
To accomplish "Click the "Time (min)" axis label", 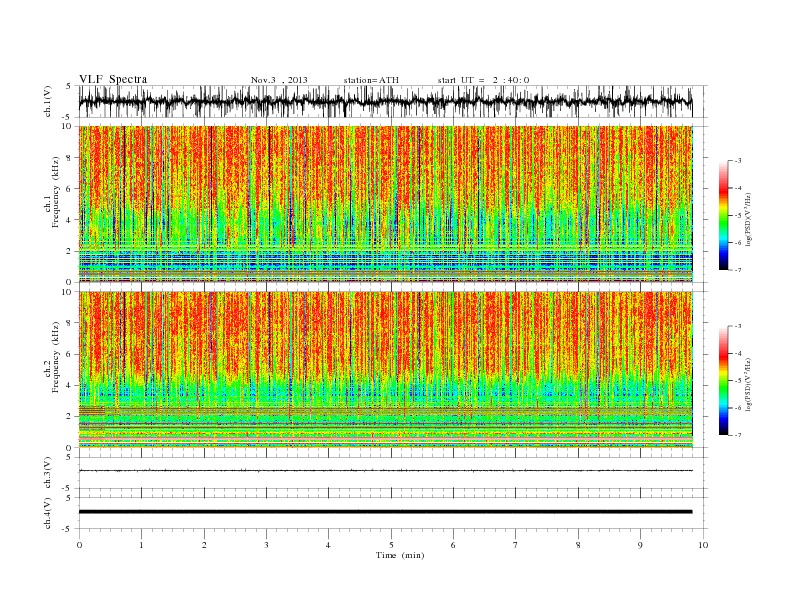I will [400, 555].
